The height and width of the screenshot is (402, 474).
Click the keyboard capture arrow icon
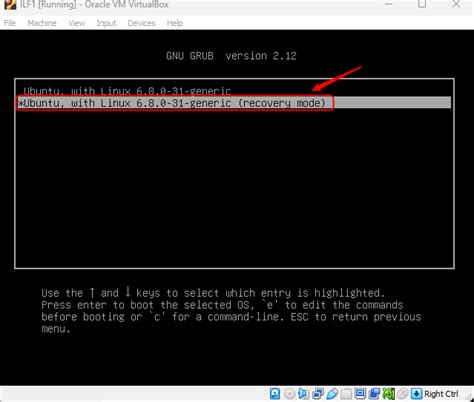click(416, 394)
